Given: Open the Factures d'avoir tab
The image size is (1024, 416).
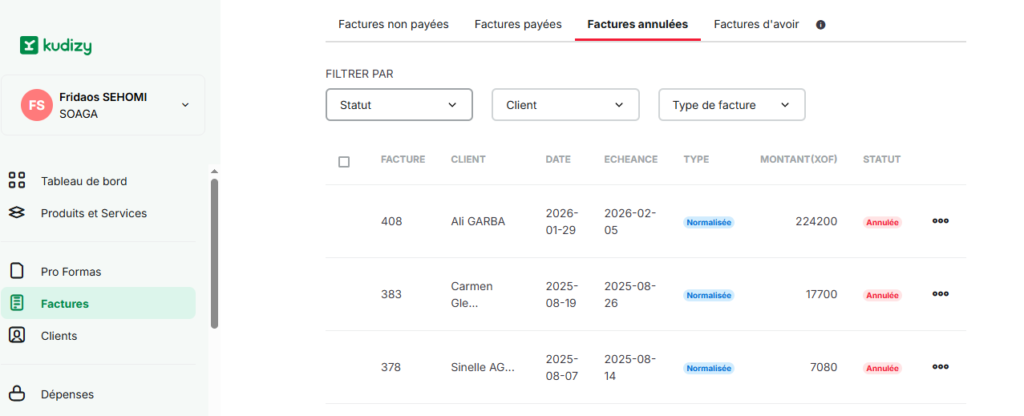Looking at the screenshot, I should point(756,24).
